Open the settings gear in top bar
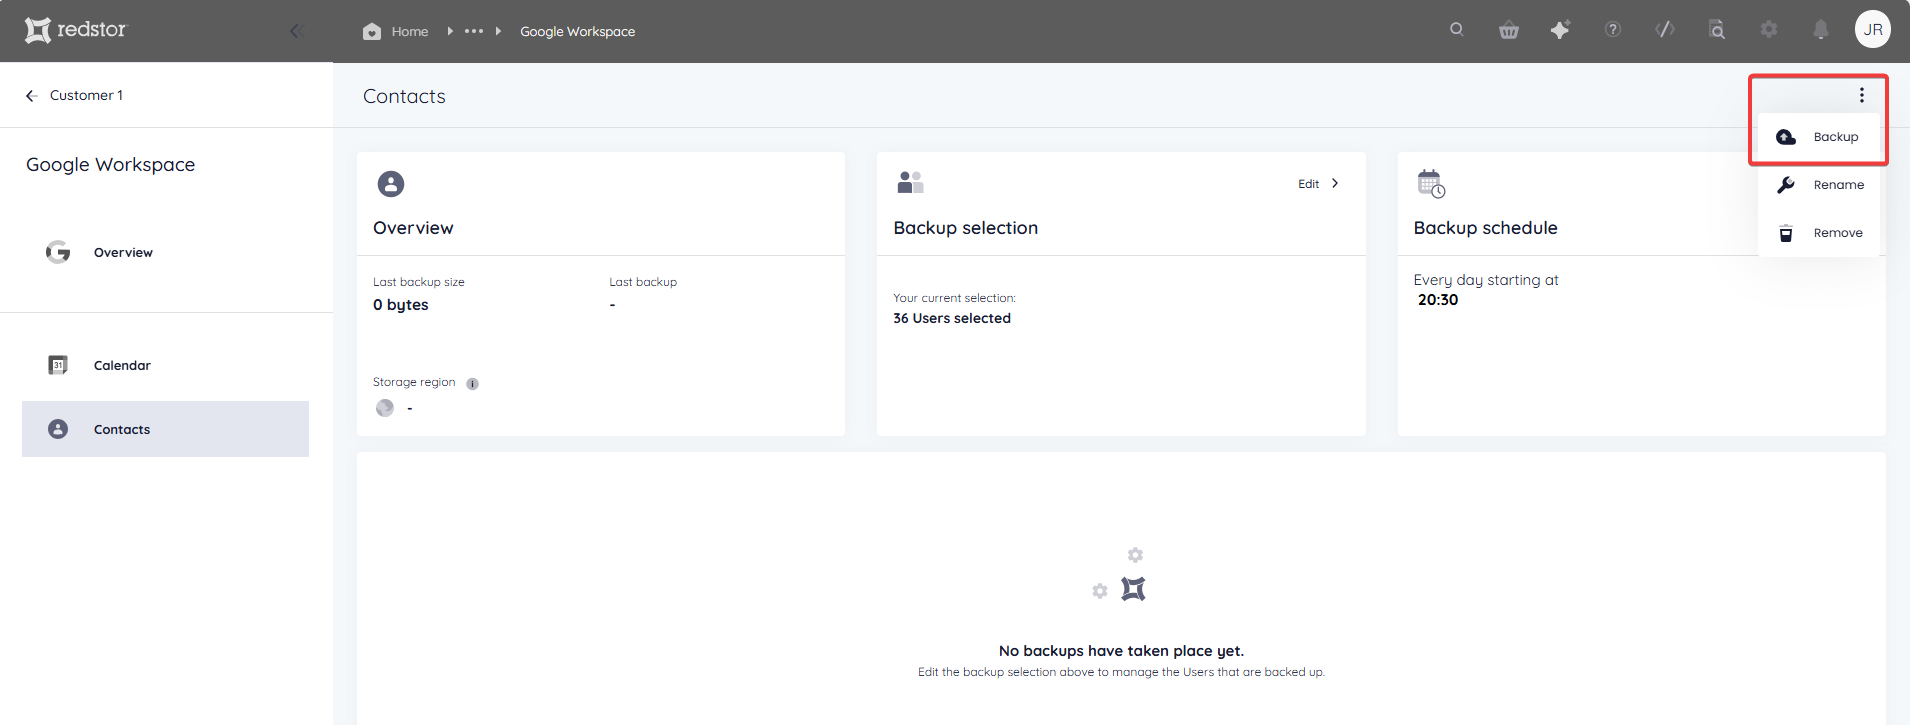 click(1769, 30)
